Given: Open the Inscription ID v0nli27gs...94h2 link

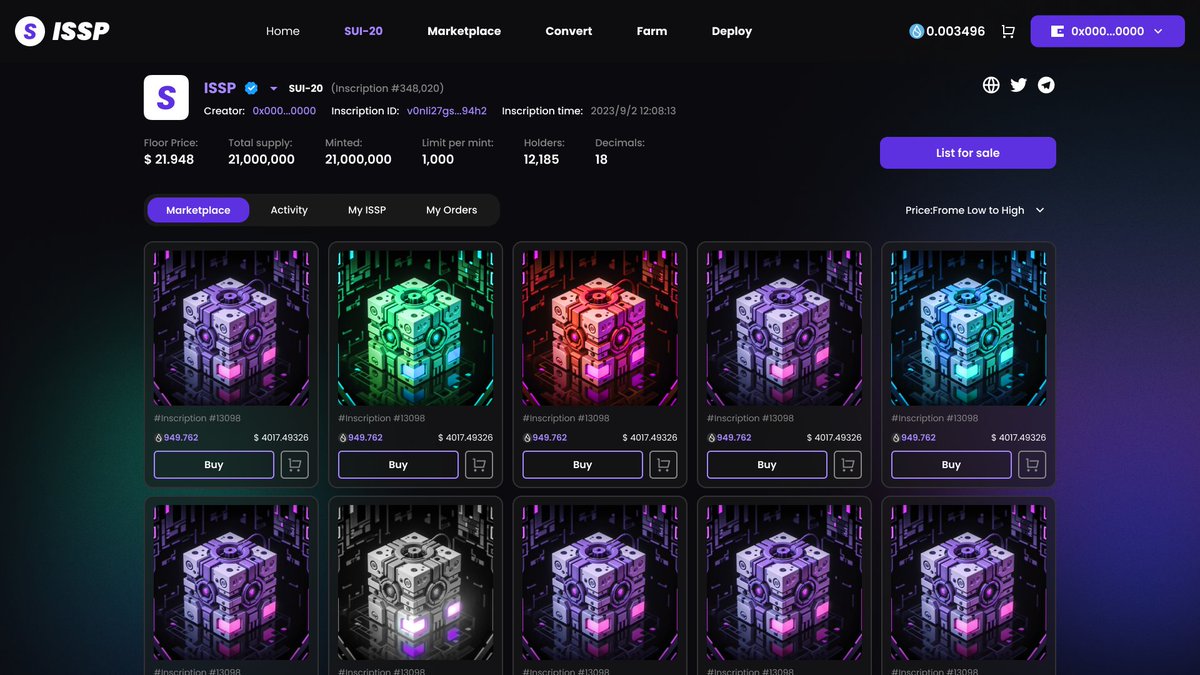Looking at the screenshot, I should 447,111.
